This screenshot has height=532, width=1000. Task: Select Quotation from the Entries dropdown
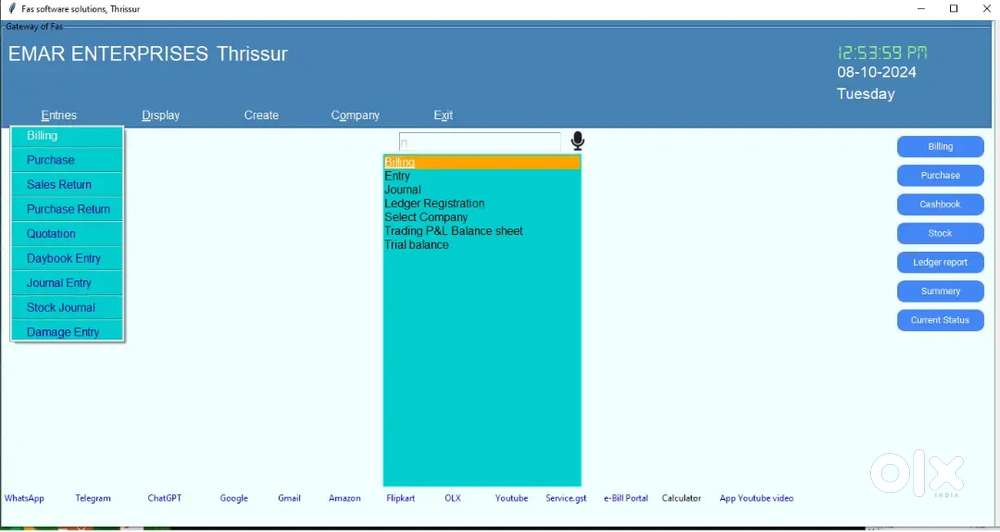(x=51, y=234)
